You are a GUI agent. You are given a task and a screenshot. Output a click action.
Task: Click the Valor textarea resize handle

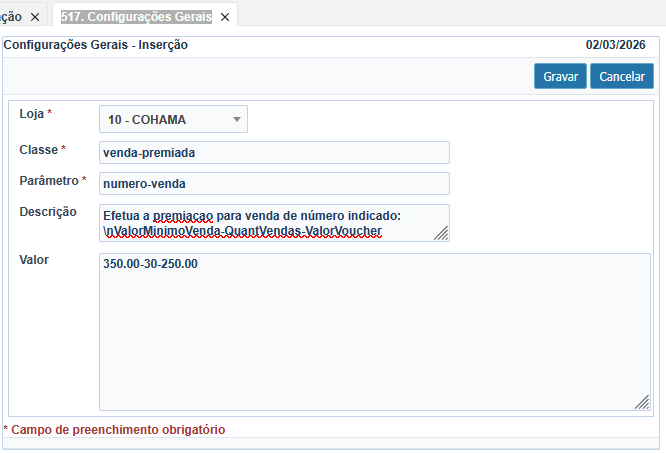pos(642,402)
